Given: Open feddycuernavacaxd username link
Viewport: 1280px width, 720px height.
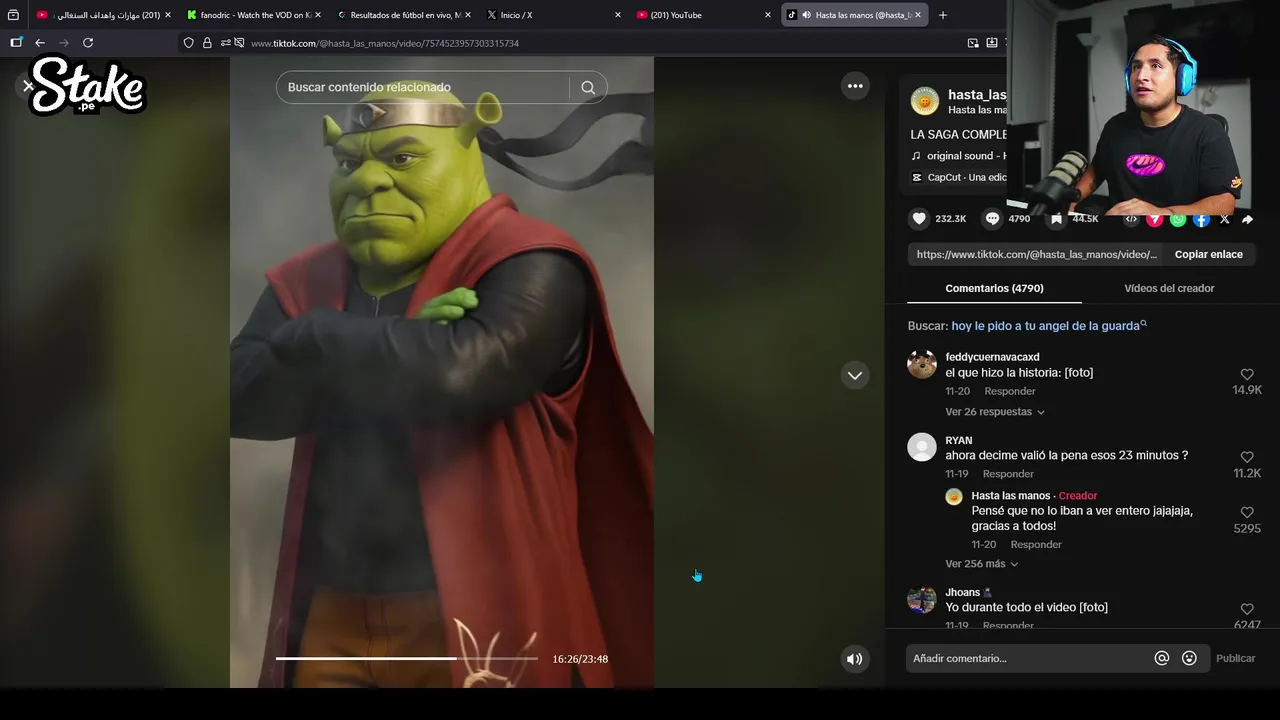Looking at the screenshot, I should click(x=992, y=357).
